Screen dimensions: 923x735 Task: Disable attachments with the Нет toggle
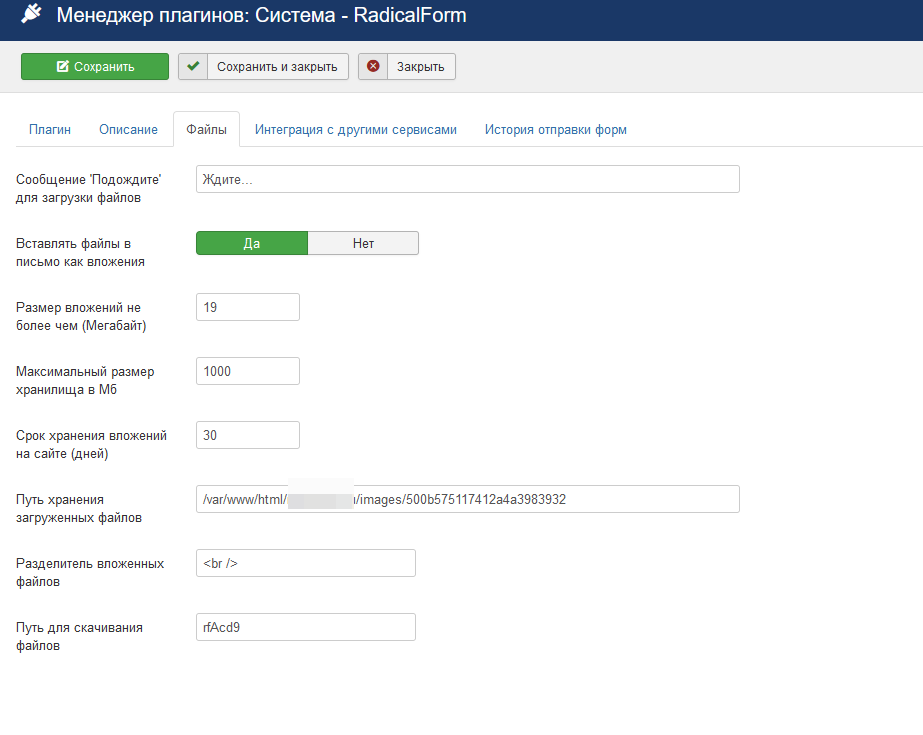pyautogui.click(x=363, y=243)
